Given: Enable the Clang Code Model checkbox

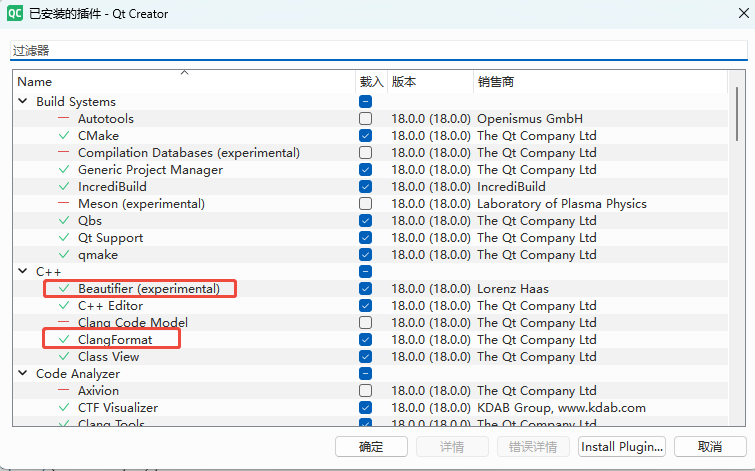Looking at the screenshot, I should (x=365, y=323).
